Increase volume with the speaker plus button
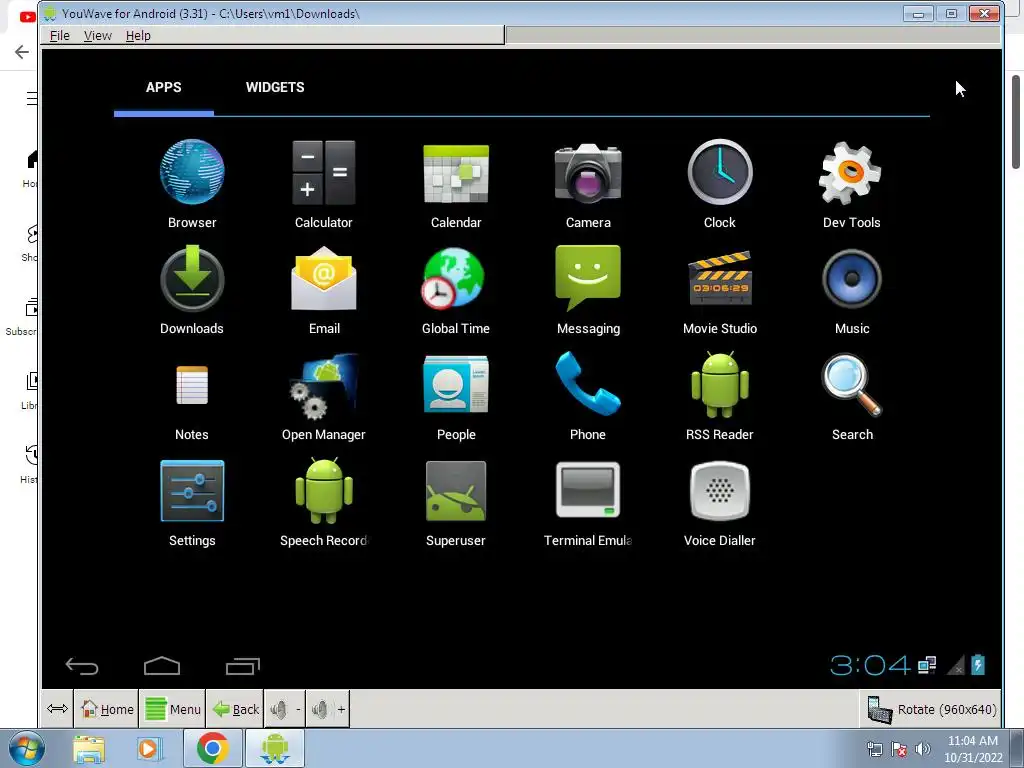Viewport: 1024px width, 768px height. click(x=328, y=709)
